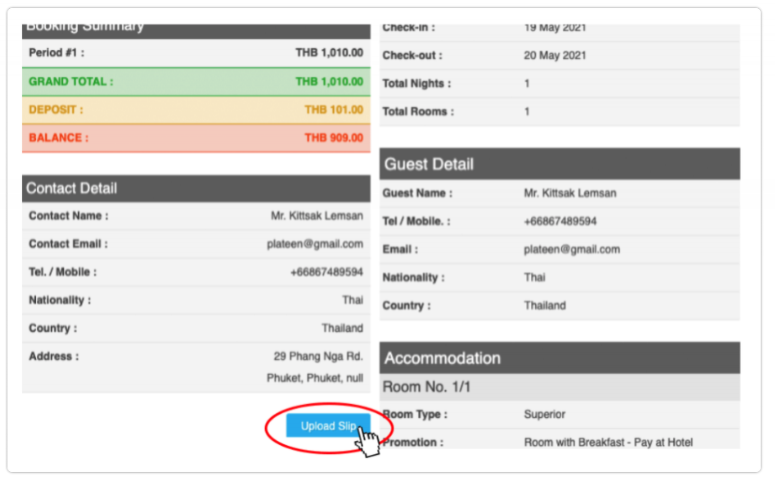Click the Guest Detail section header
The width and height of the screenshot is (775, 481).
click(x=429, y=164)
